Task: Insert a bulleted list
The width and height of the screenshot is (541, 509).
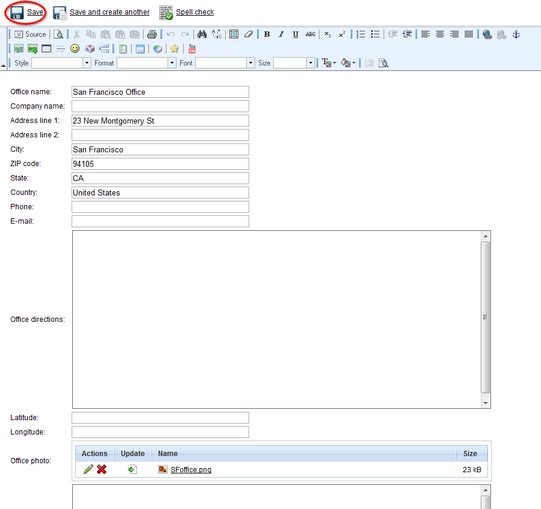Action: click(x=375, y=34)
